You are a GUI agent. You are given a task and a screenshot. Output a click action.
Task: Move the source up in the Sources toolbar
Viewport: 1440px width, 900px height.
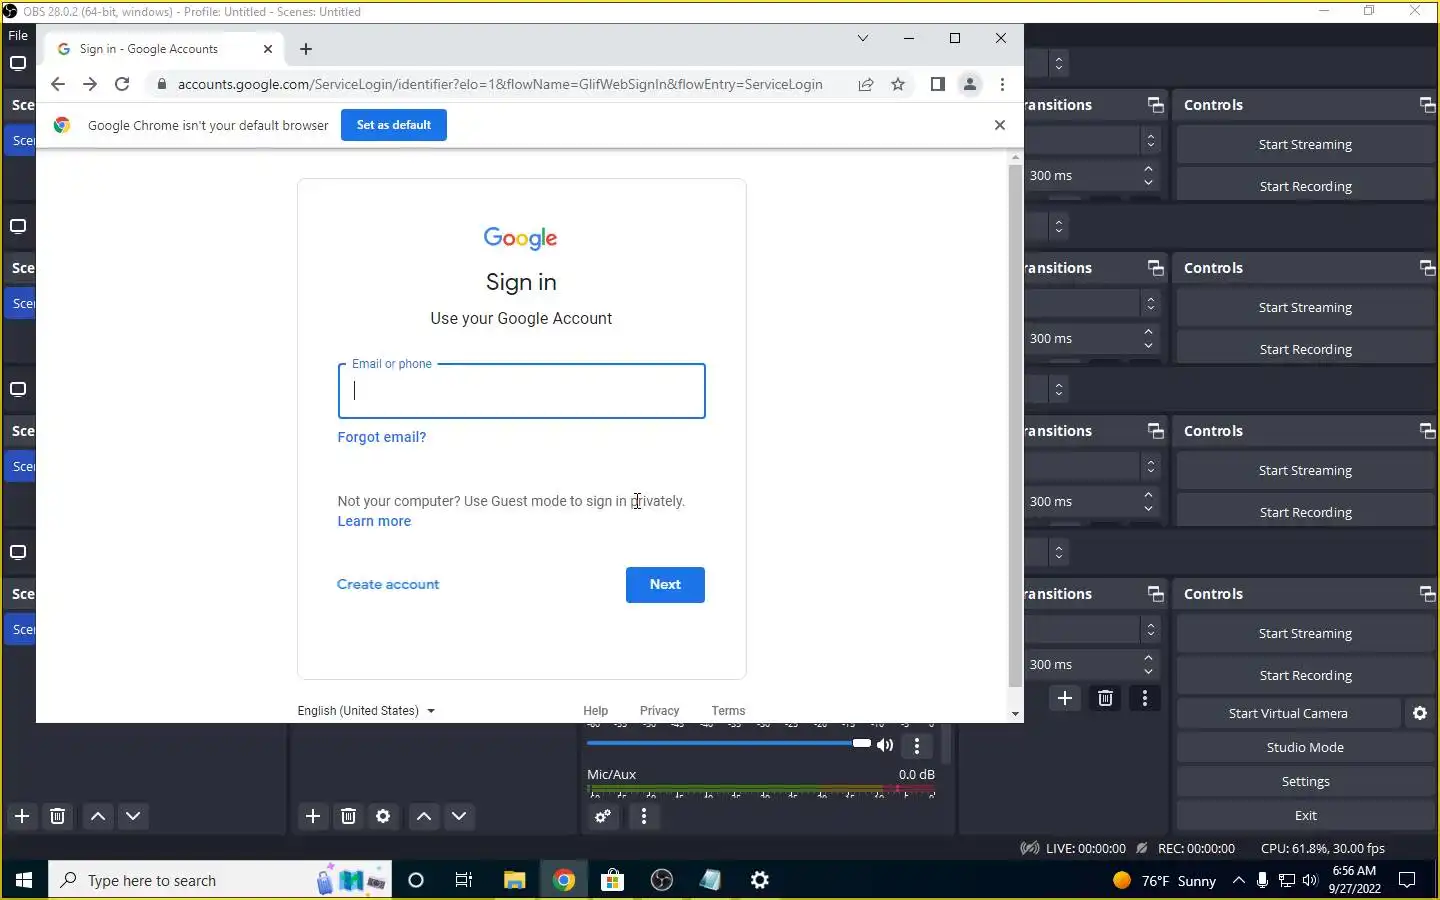click(424, 816)
